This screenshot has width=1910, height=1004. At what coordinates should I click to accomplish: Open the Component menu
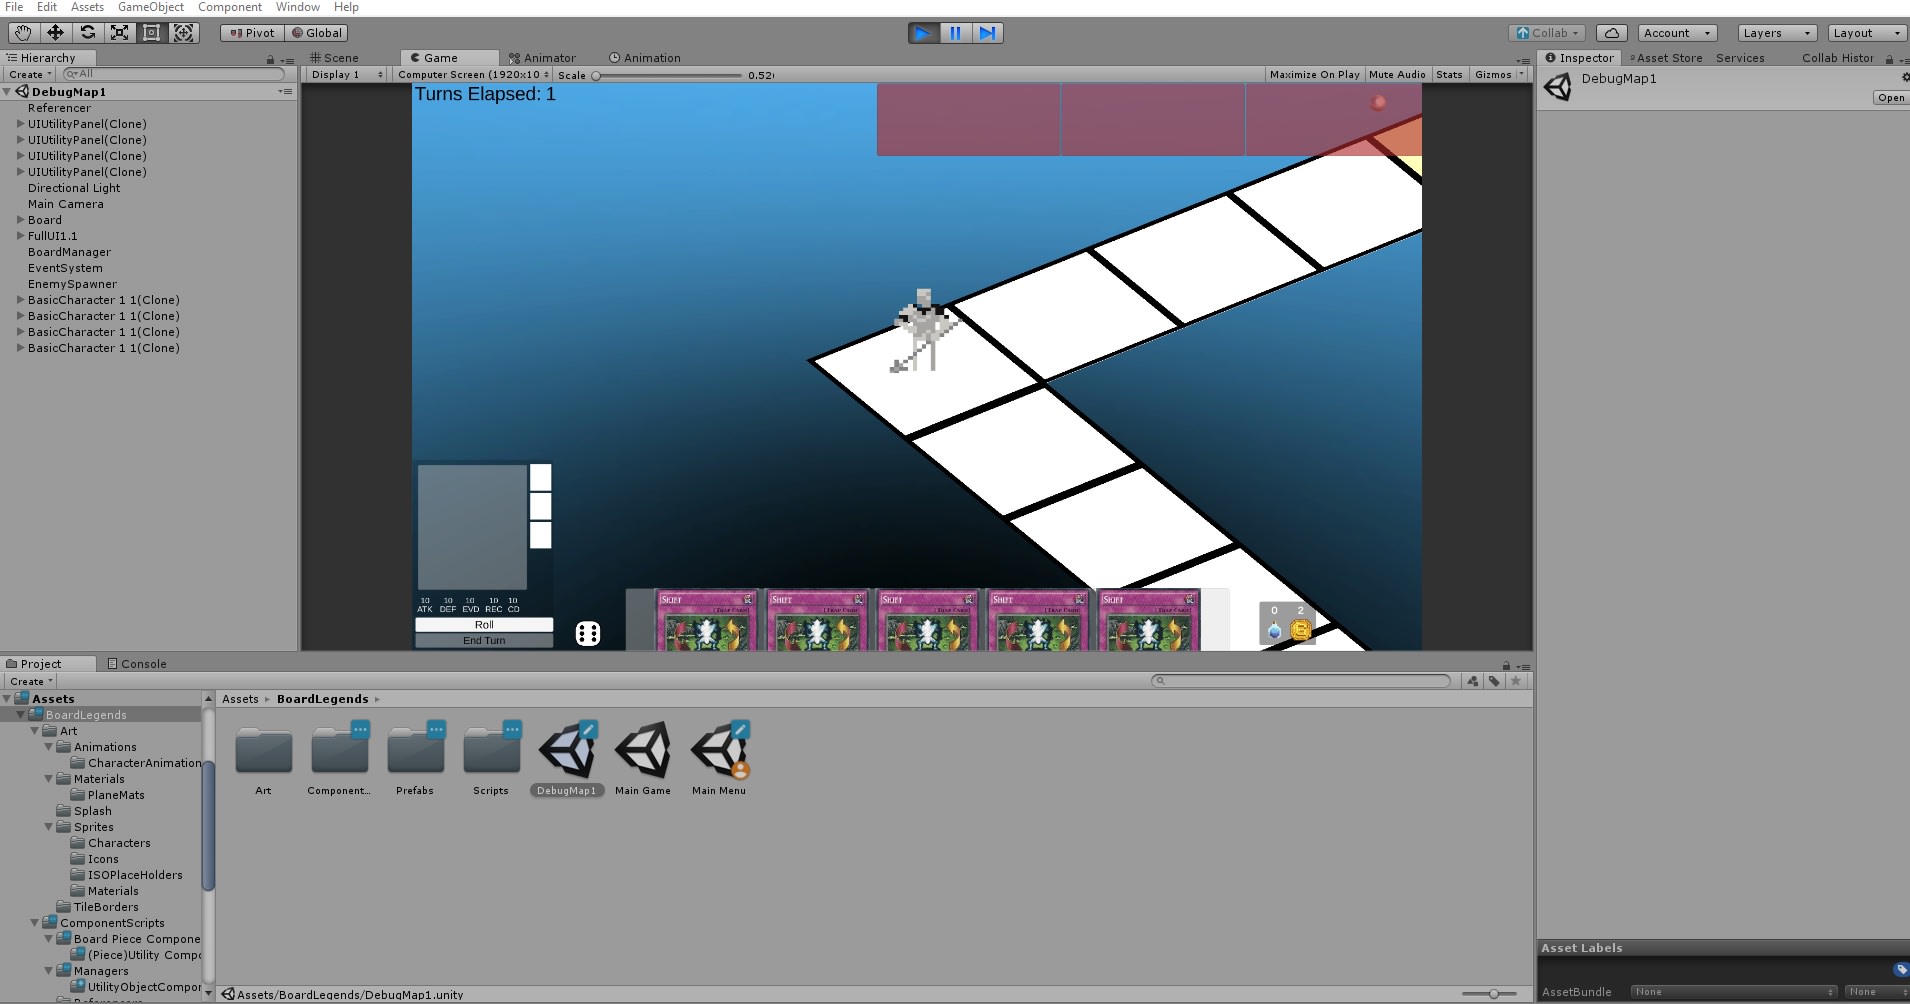(x=229, y=7)
